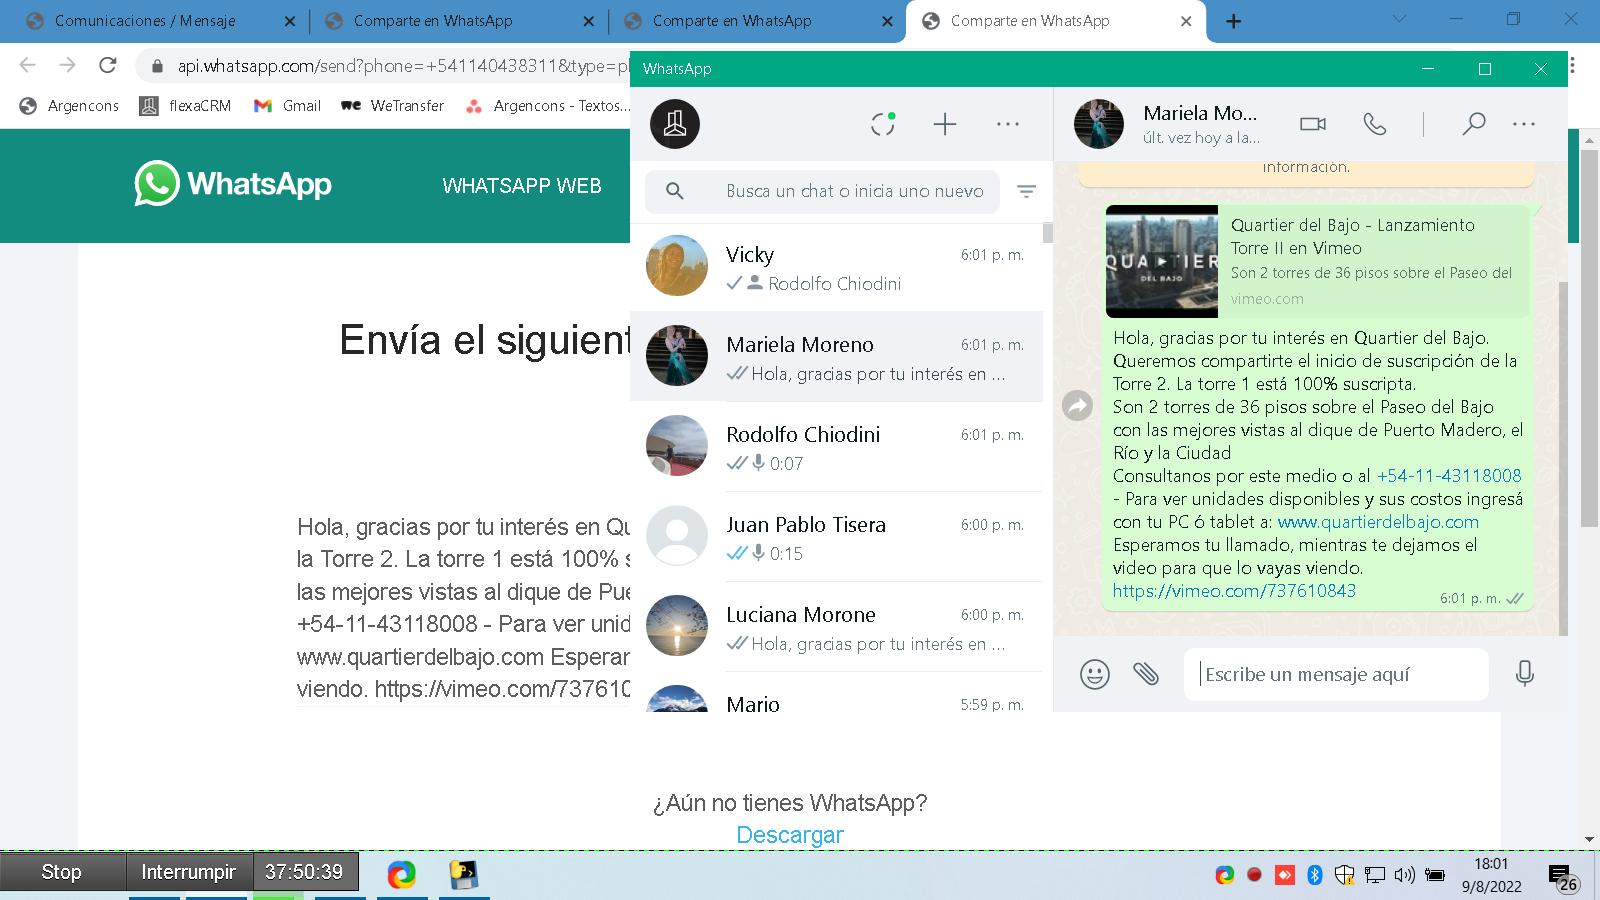This screenshot has height=900, width=1600.
Task: Click Chrome tab search dropdown arrow
Action: pos(1400,19)
